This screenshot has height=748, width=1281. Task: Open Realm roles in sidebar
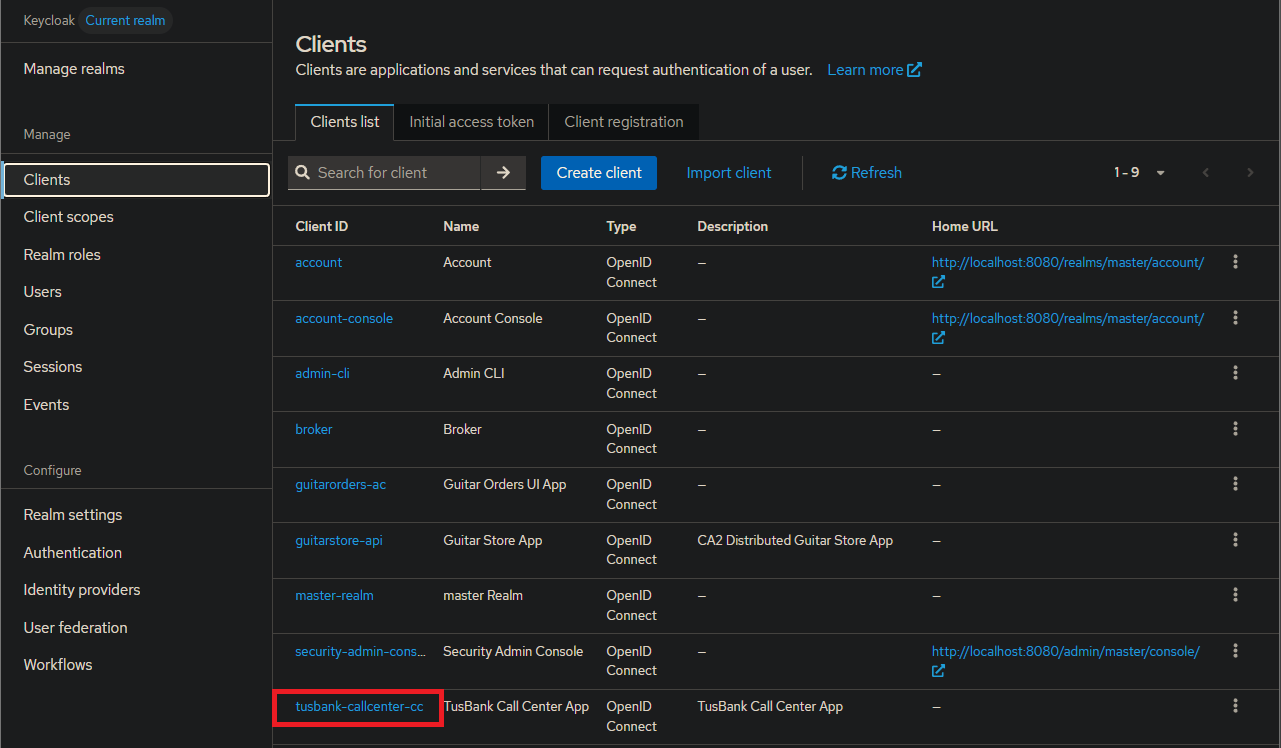[x=62, y=255]
